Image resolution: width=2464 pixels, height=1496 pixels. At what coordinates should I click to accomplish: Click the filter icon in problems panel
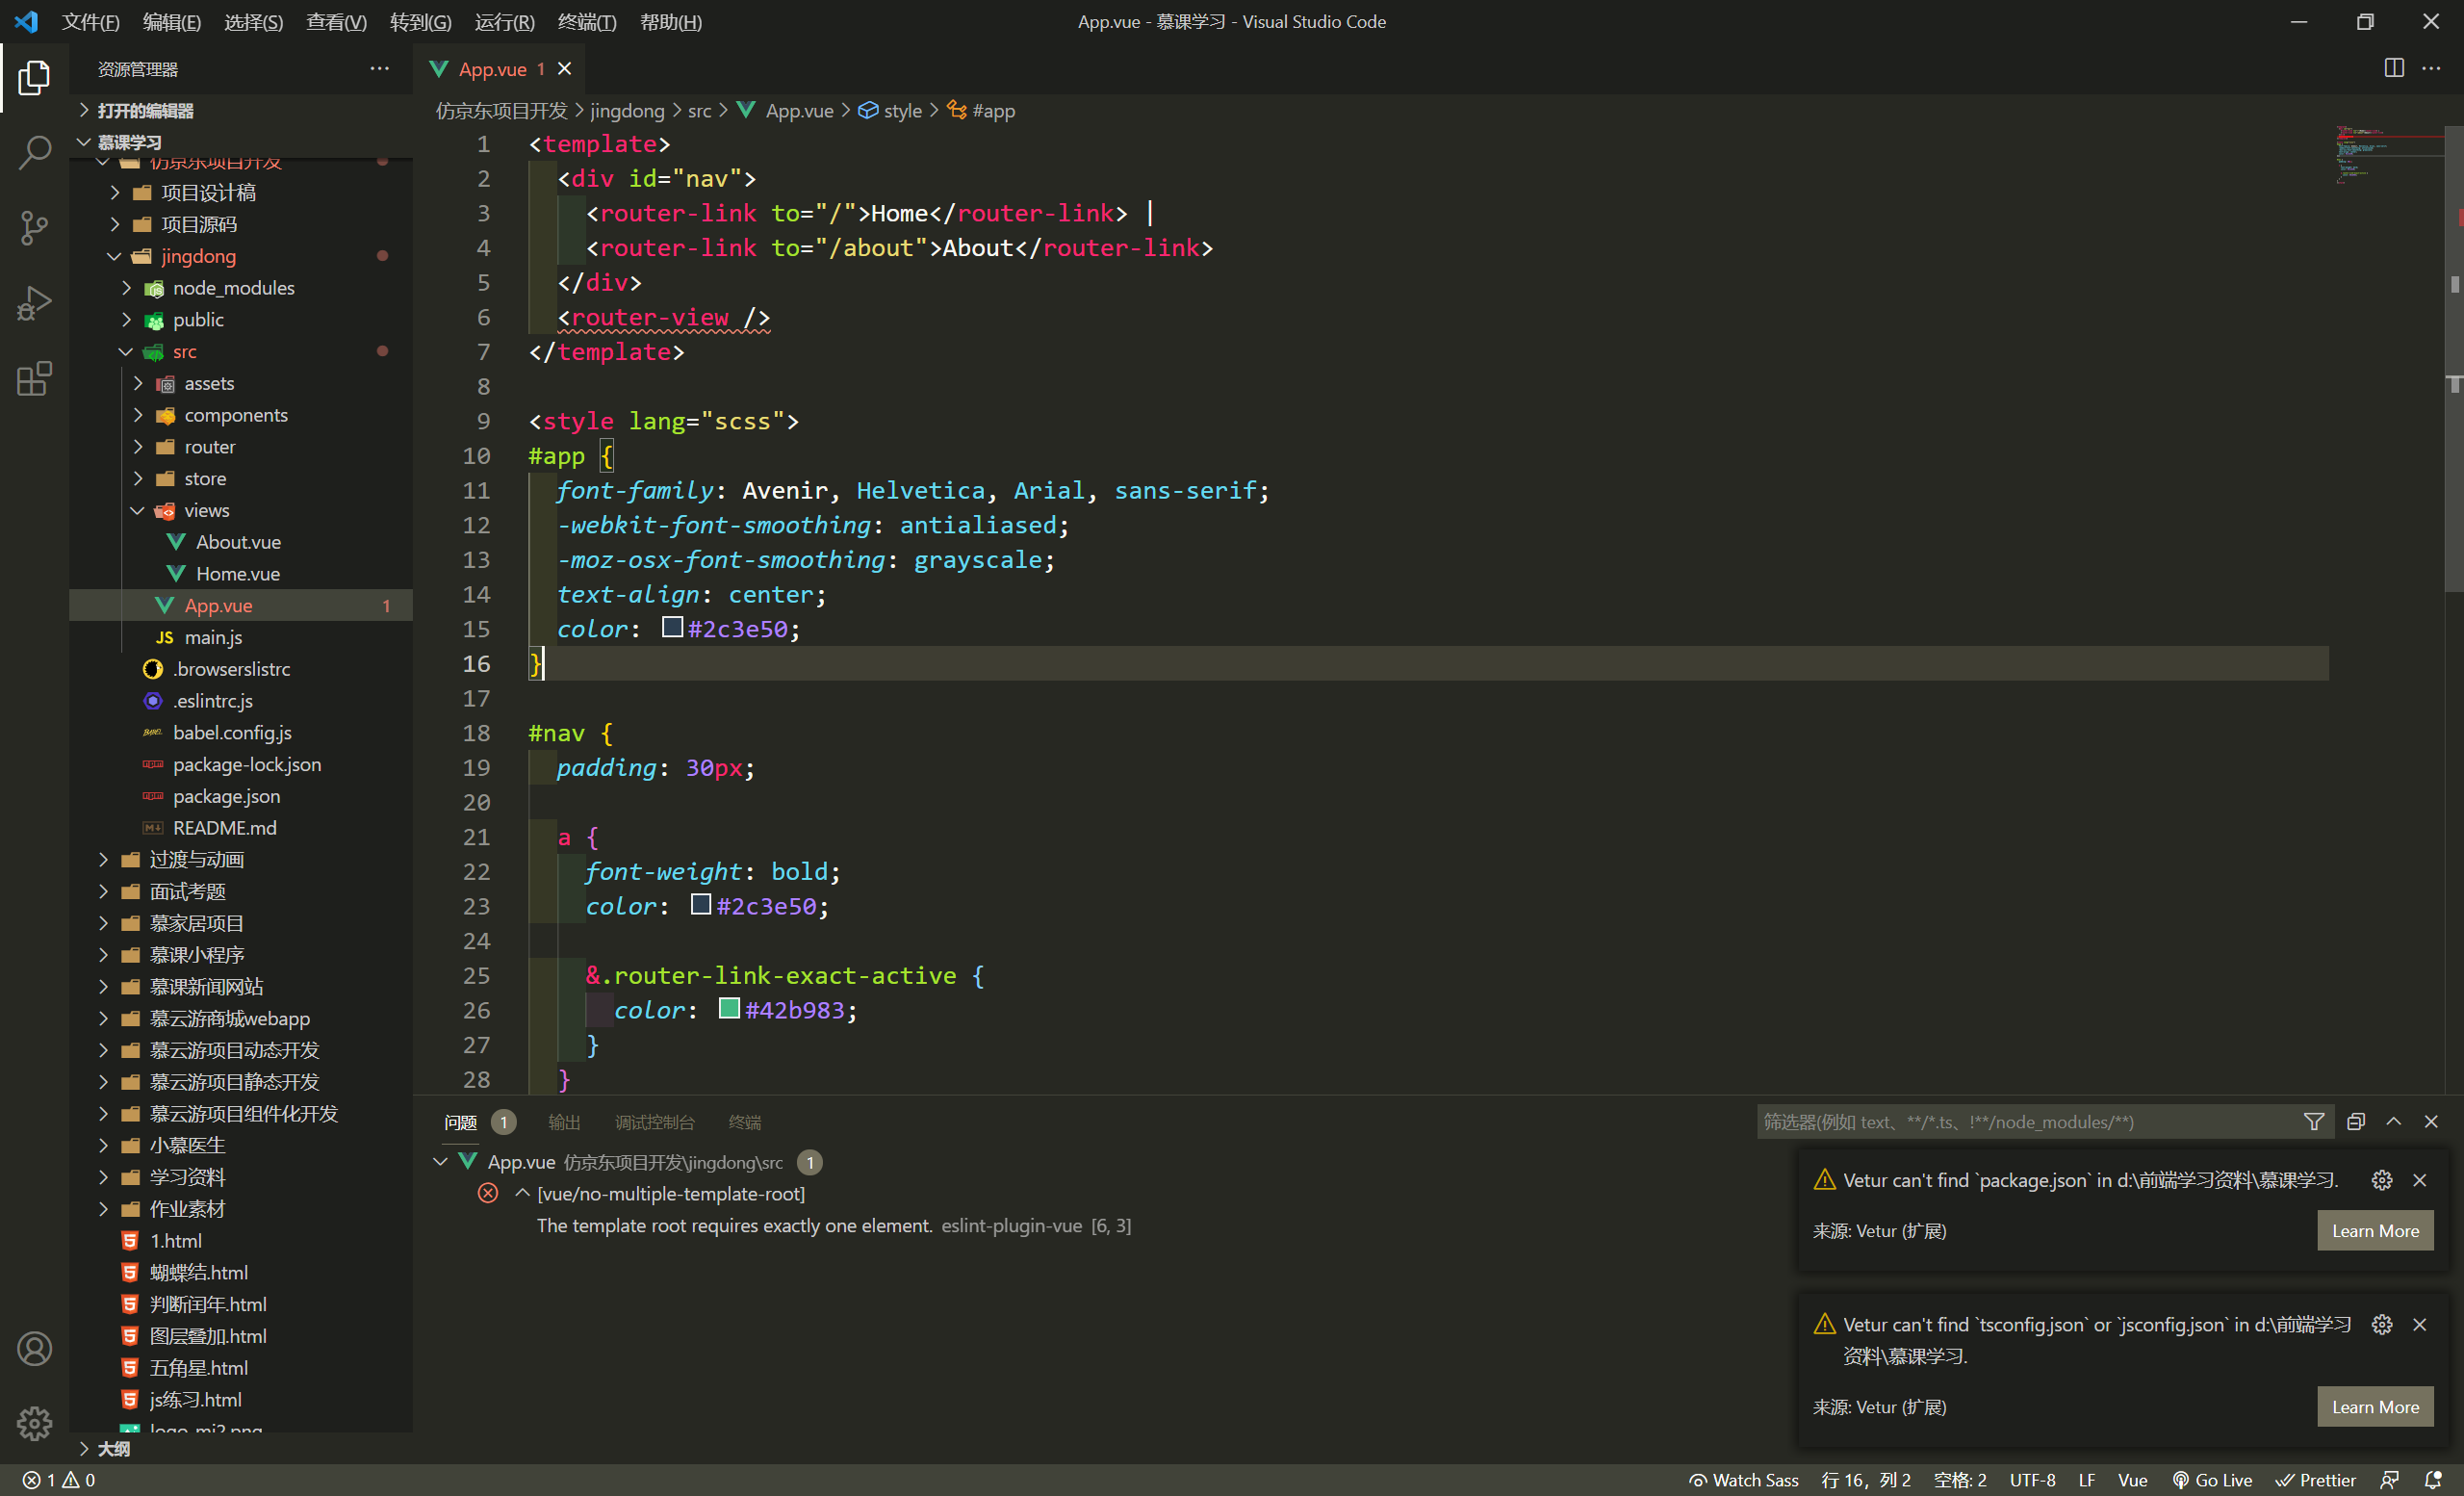pos(2313,1122)
